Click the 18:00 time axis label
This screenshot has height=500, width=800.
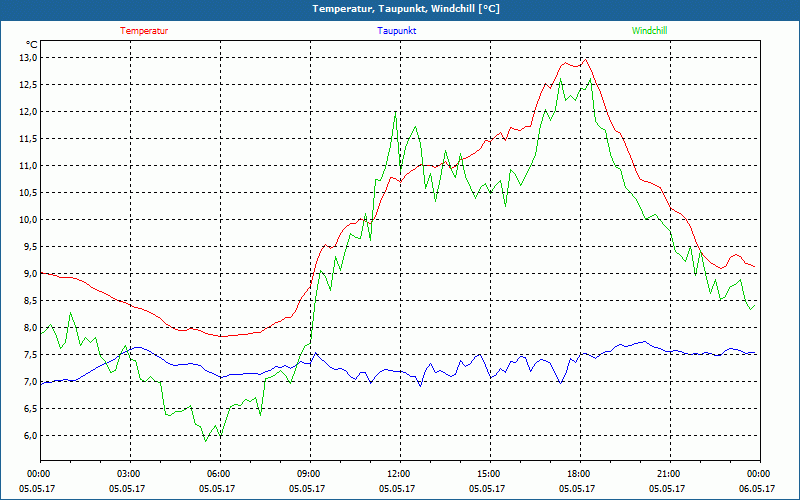tap(580, 474)
